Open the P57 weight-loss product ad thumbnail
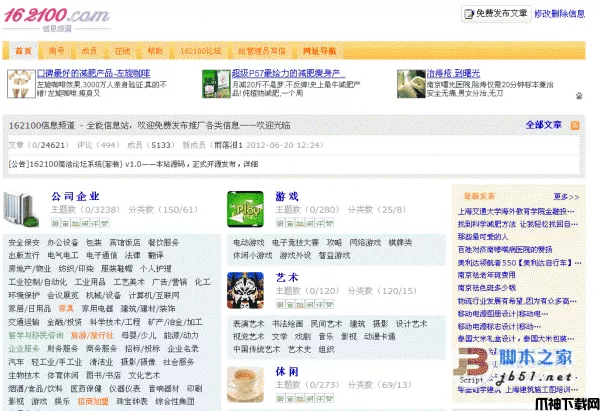Image resolution: width=600 pixels, height=411 pixels. pyautogui.click(x=216, y=84)
